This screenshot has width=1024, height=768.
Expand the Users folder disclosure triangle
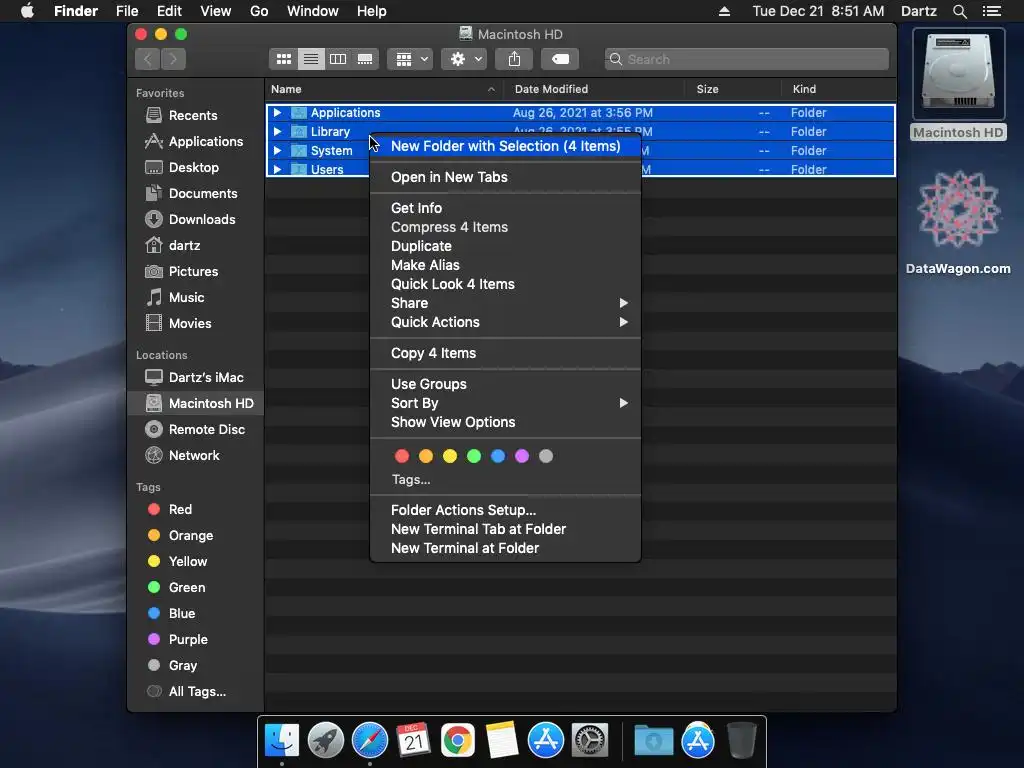pyautogui.click(x=278, y=170)
